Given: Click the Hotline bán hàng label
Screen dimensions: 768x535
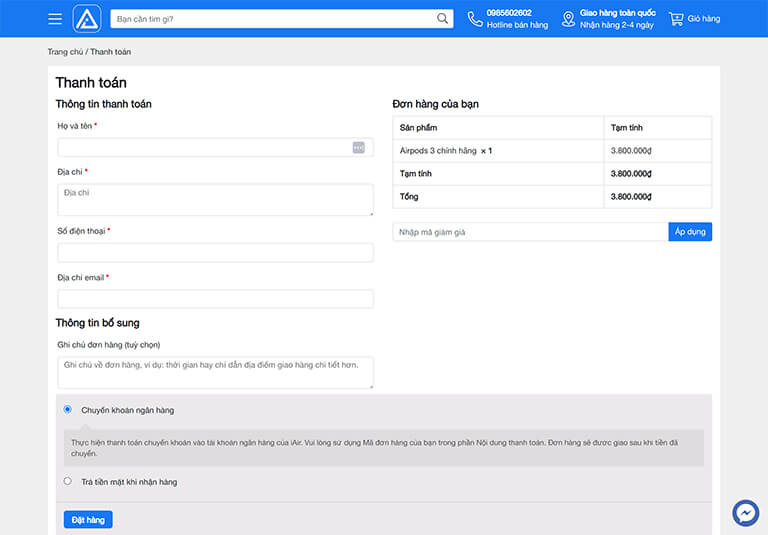Looking at the screenshot, I should click(517, 25).
